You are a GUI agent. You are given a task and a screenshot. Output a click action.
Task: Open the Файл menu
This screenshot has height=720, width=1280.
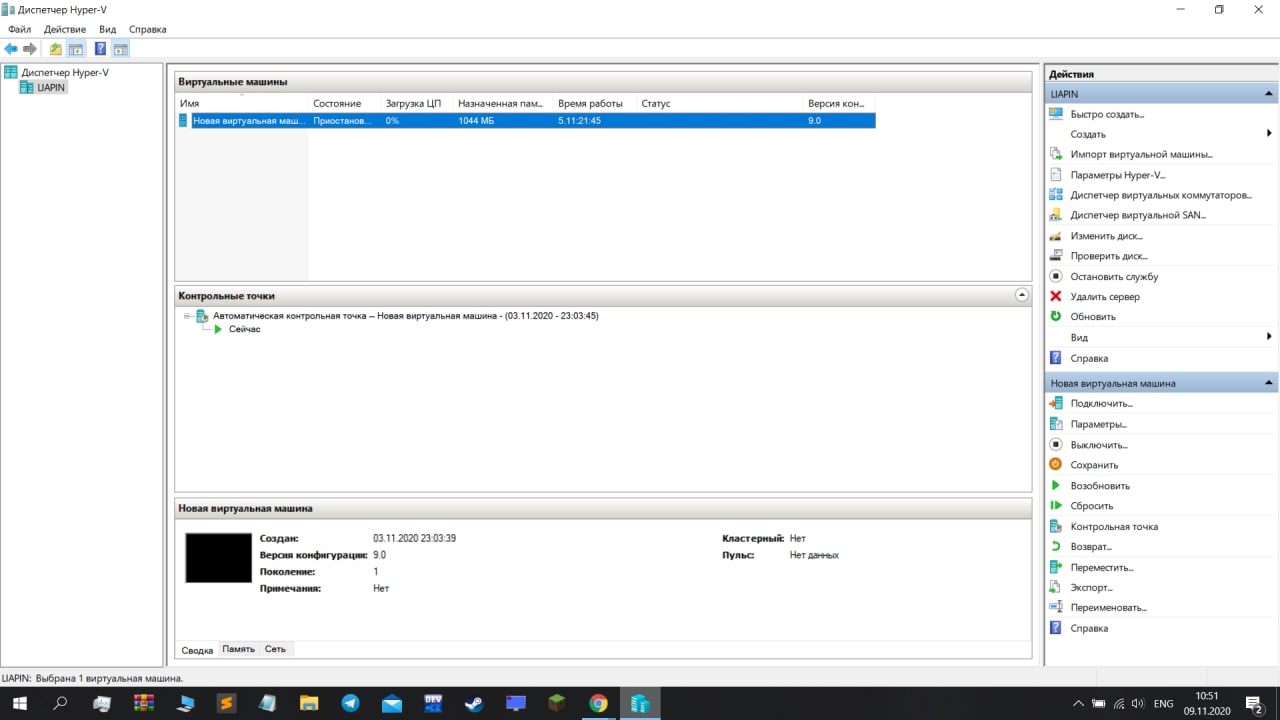coord(19,30)
